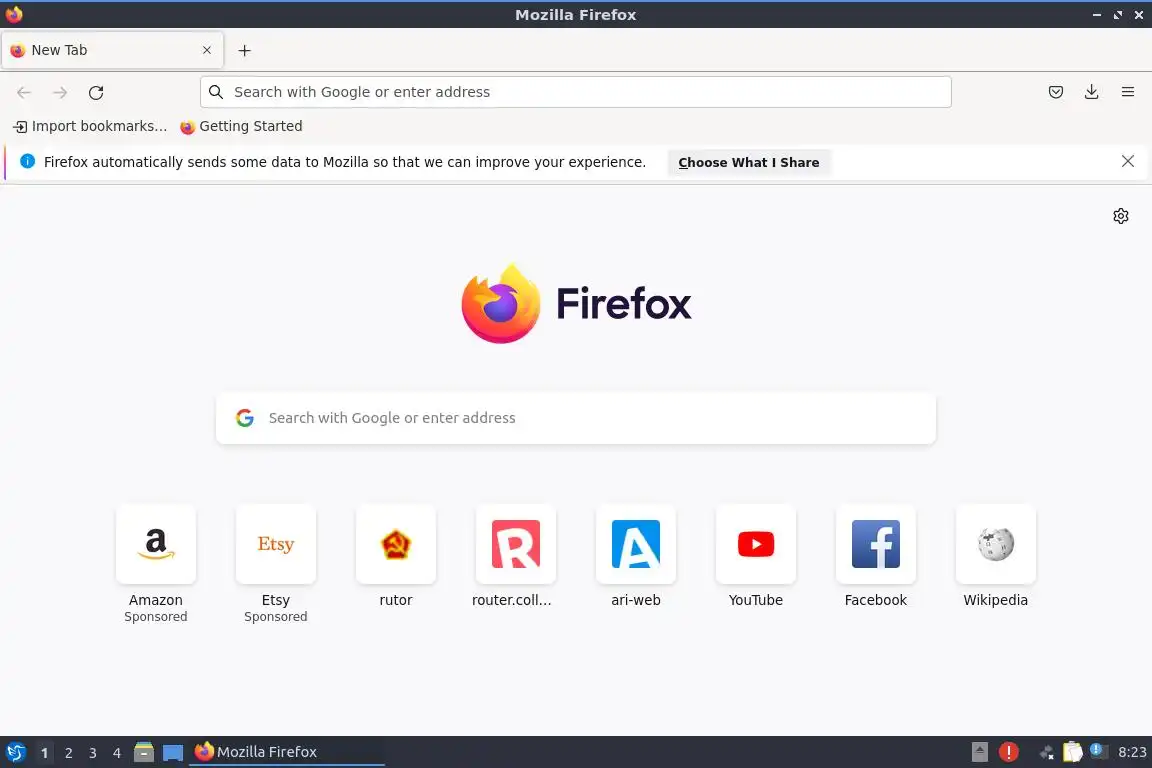
Task: Switch to workspace 3 in taskbar
Action: [93, 753]
